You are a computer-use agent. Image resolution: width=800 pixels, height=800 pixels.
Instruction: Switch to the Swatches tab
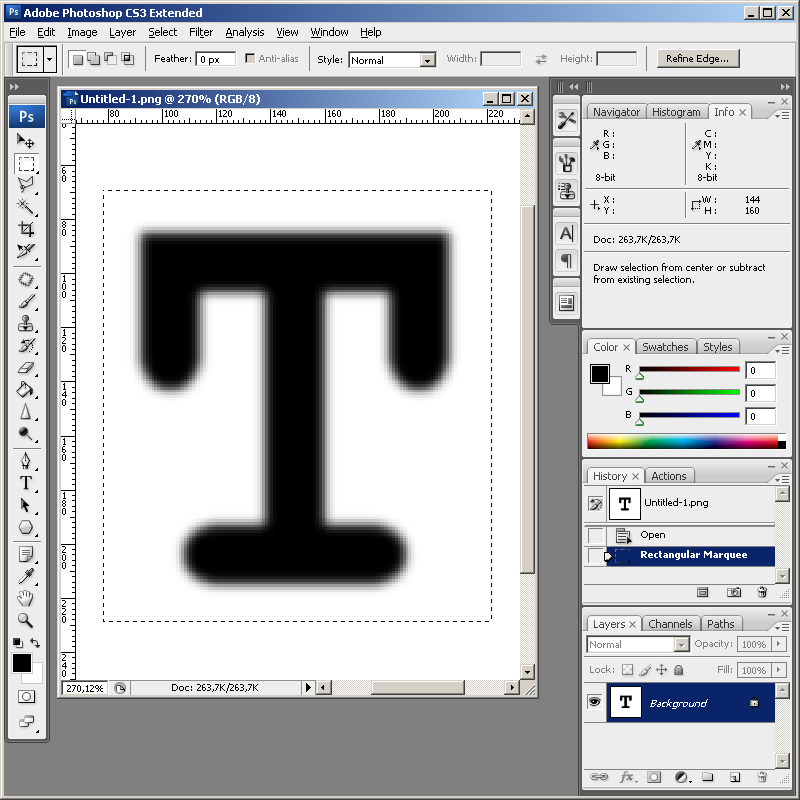[x=665, y=347]
